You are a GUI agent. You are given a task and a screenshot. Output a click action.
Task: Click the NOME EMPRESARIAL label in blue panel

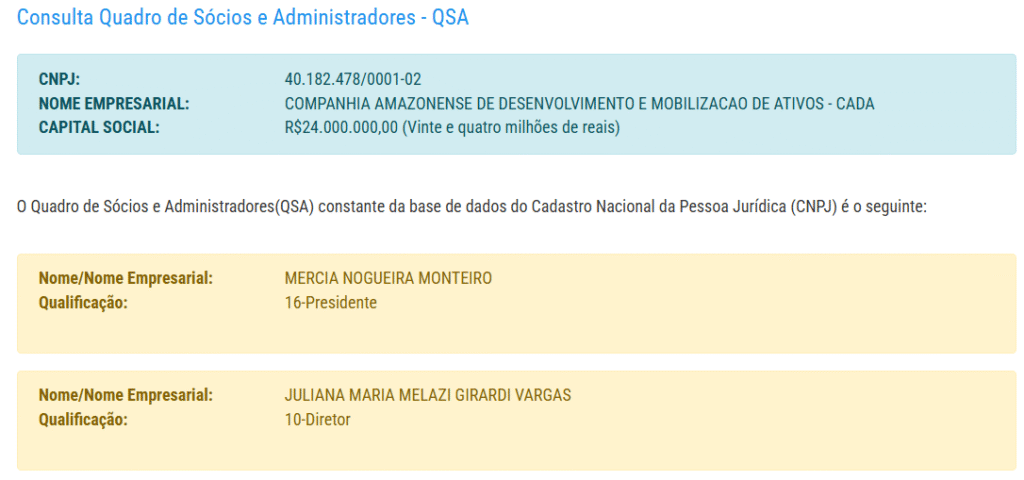[114, 103]
